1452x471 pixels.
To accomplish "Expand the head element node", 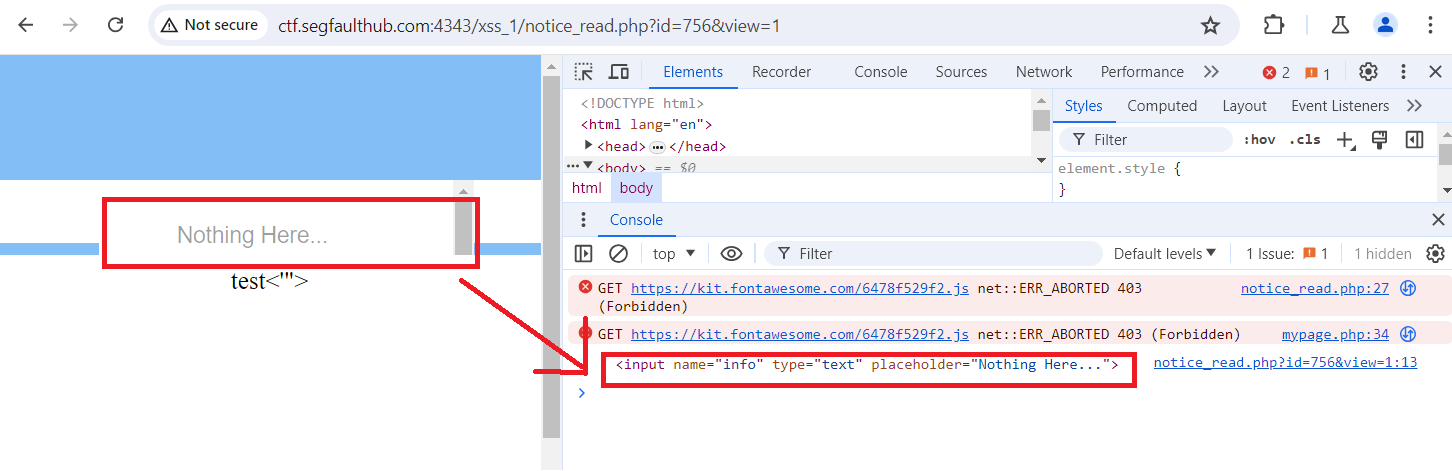I will click(x=589, y=146).
